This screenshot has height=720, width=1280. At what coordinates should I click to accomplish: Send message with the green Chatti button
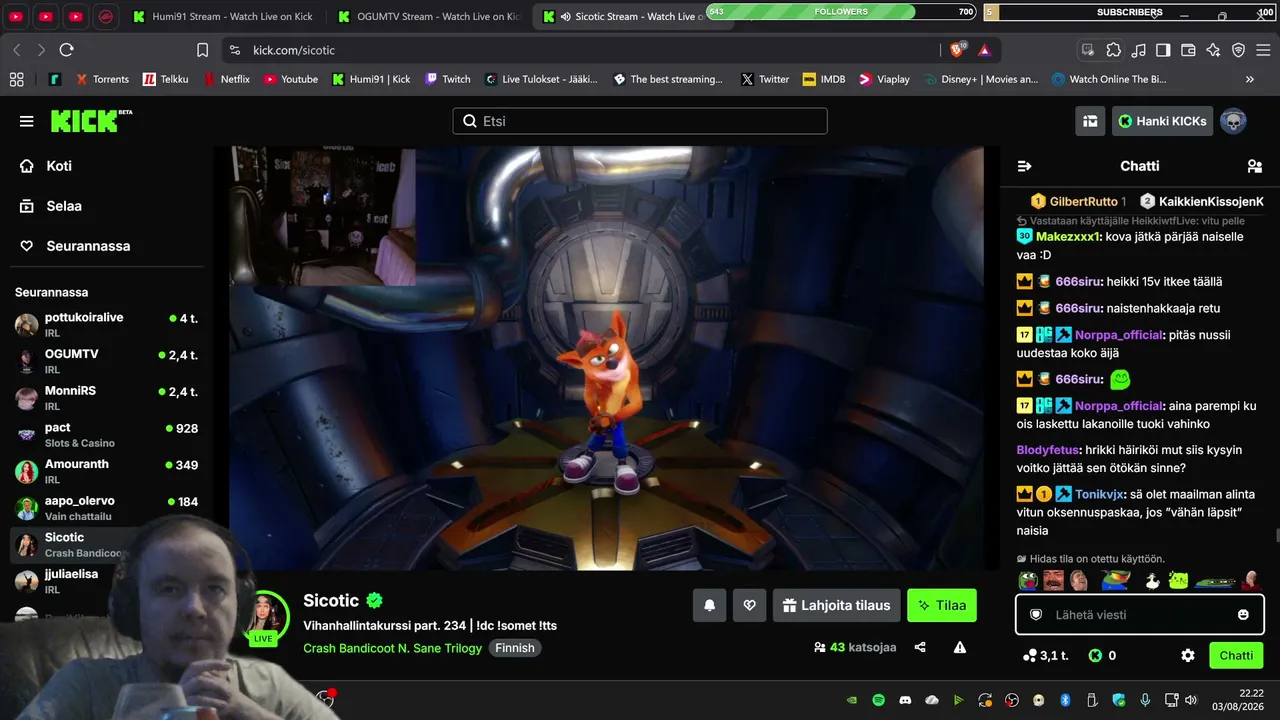(1236, 656)
